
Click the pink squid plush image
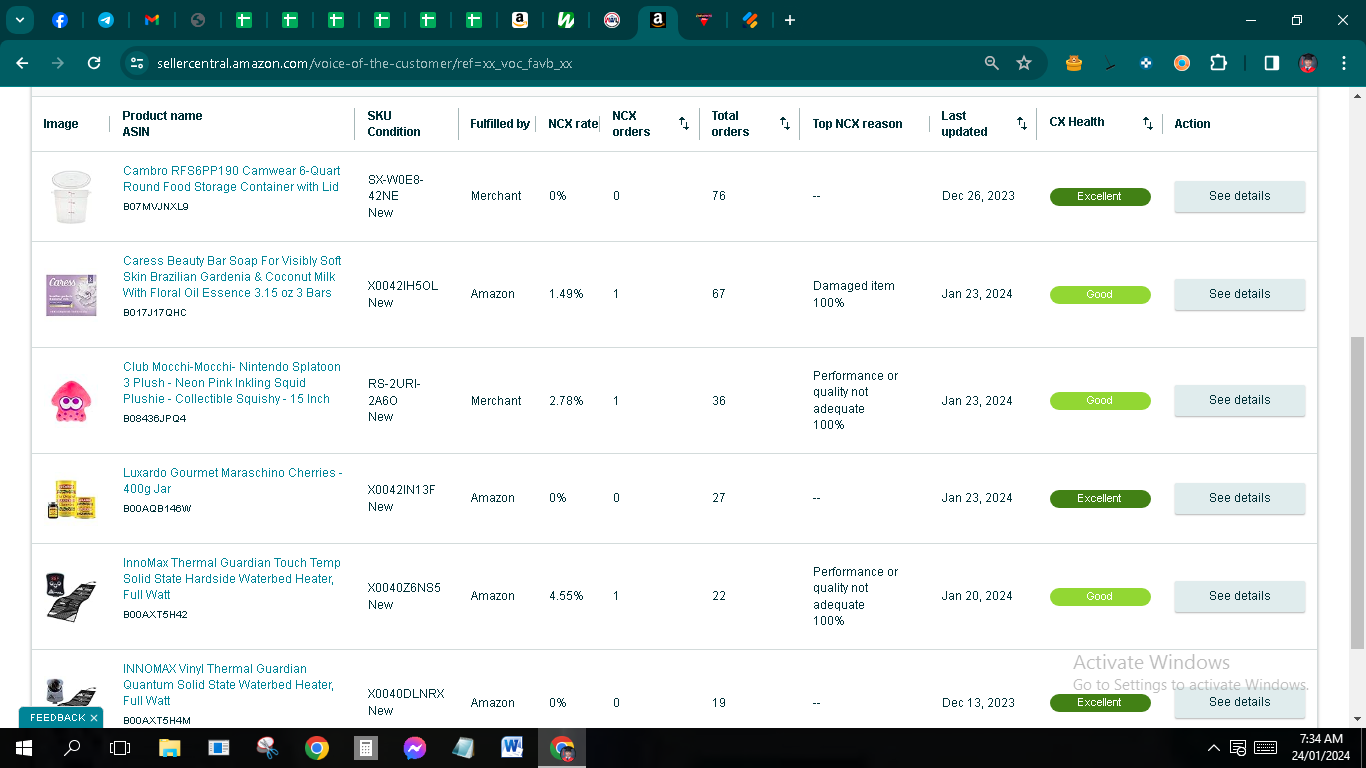[x=71, y=400]
